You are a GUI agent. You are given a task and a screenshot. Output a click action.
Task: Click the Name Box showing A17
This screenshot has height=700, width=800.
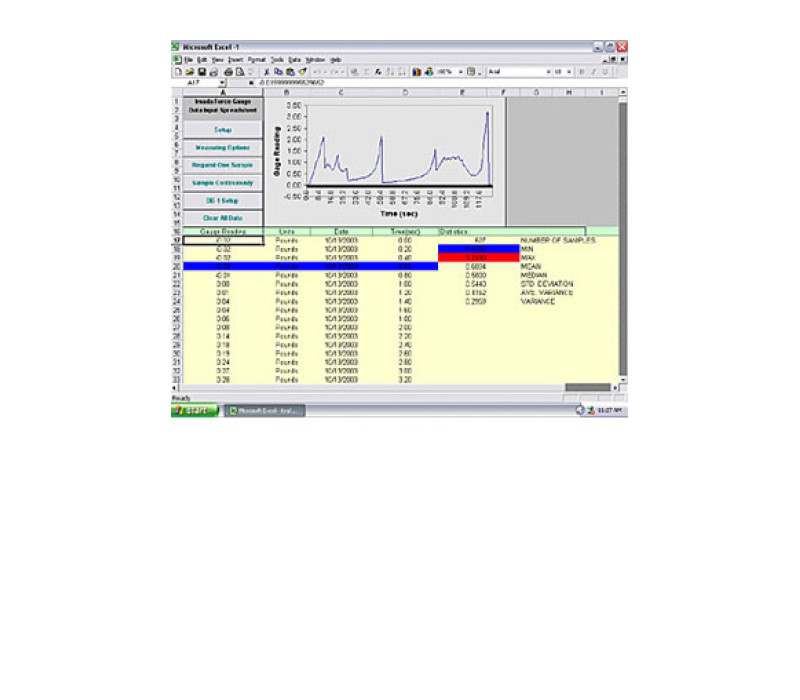[x=196, y=83]
